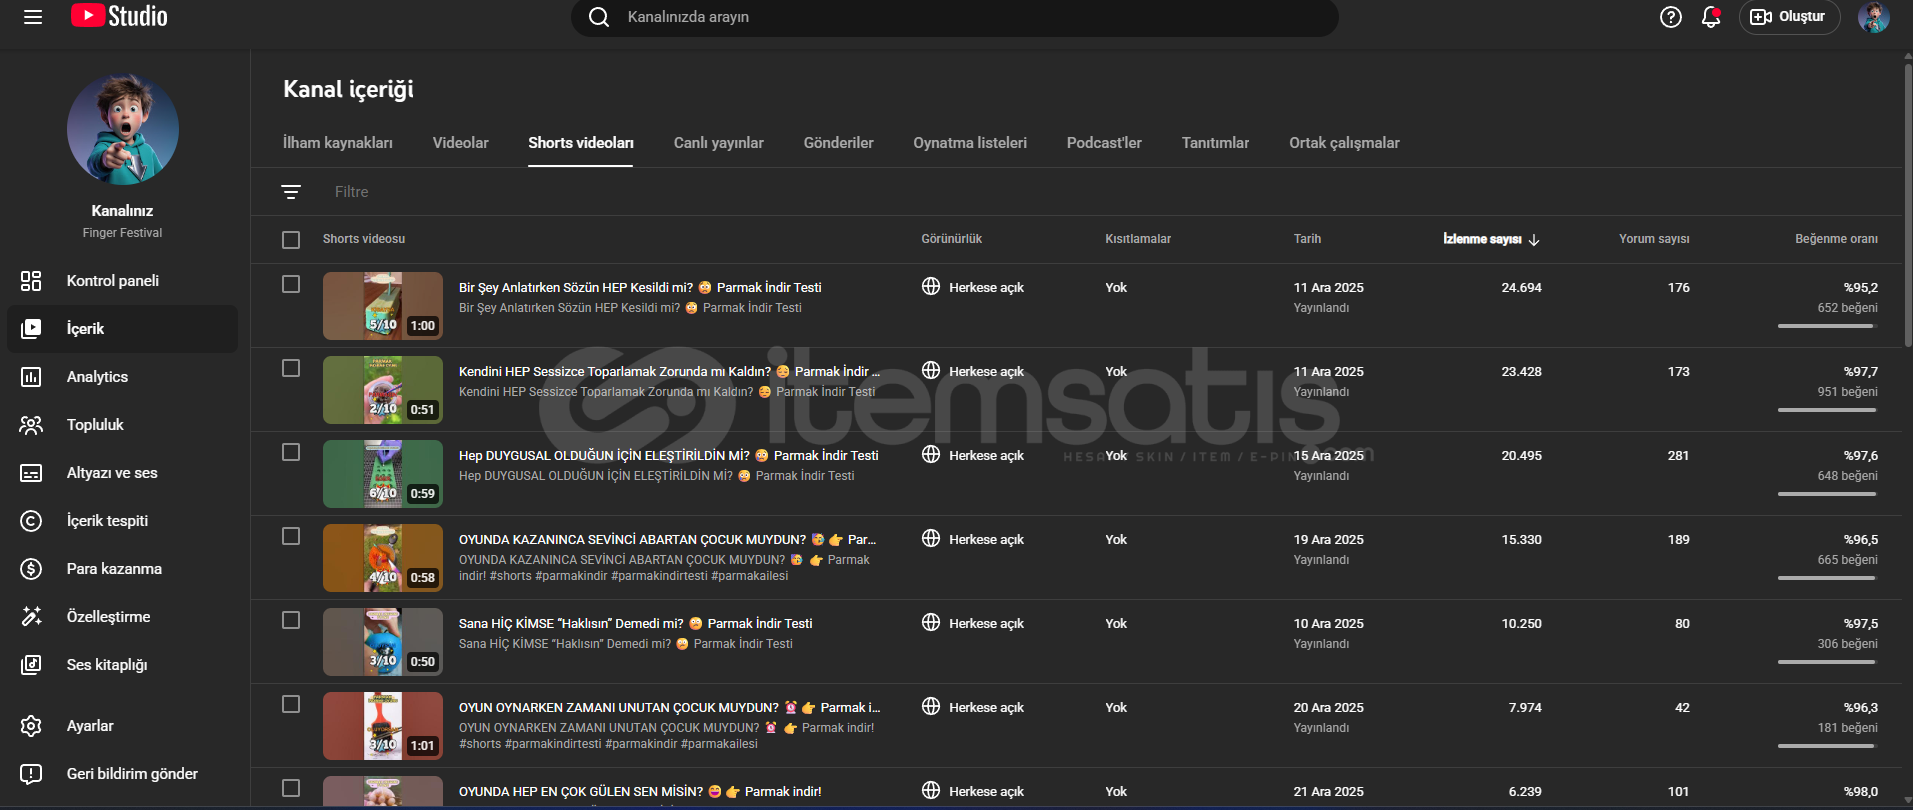The width and height of the screenshot is (1913, 810).
Task: Switch to the Canlı yayınlar tab
Action: pyautogui.click(x=718, y=143)
